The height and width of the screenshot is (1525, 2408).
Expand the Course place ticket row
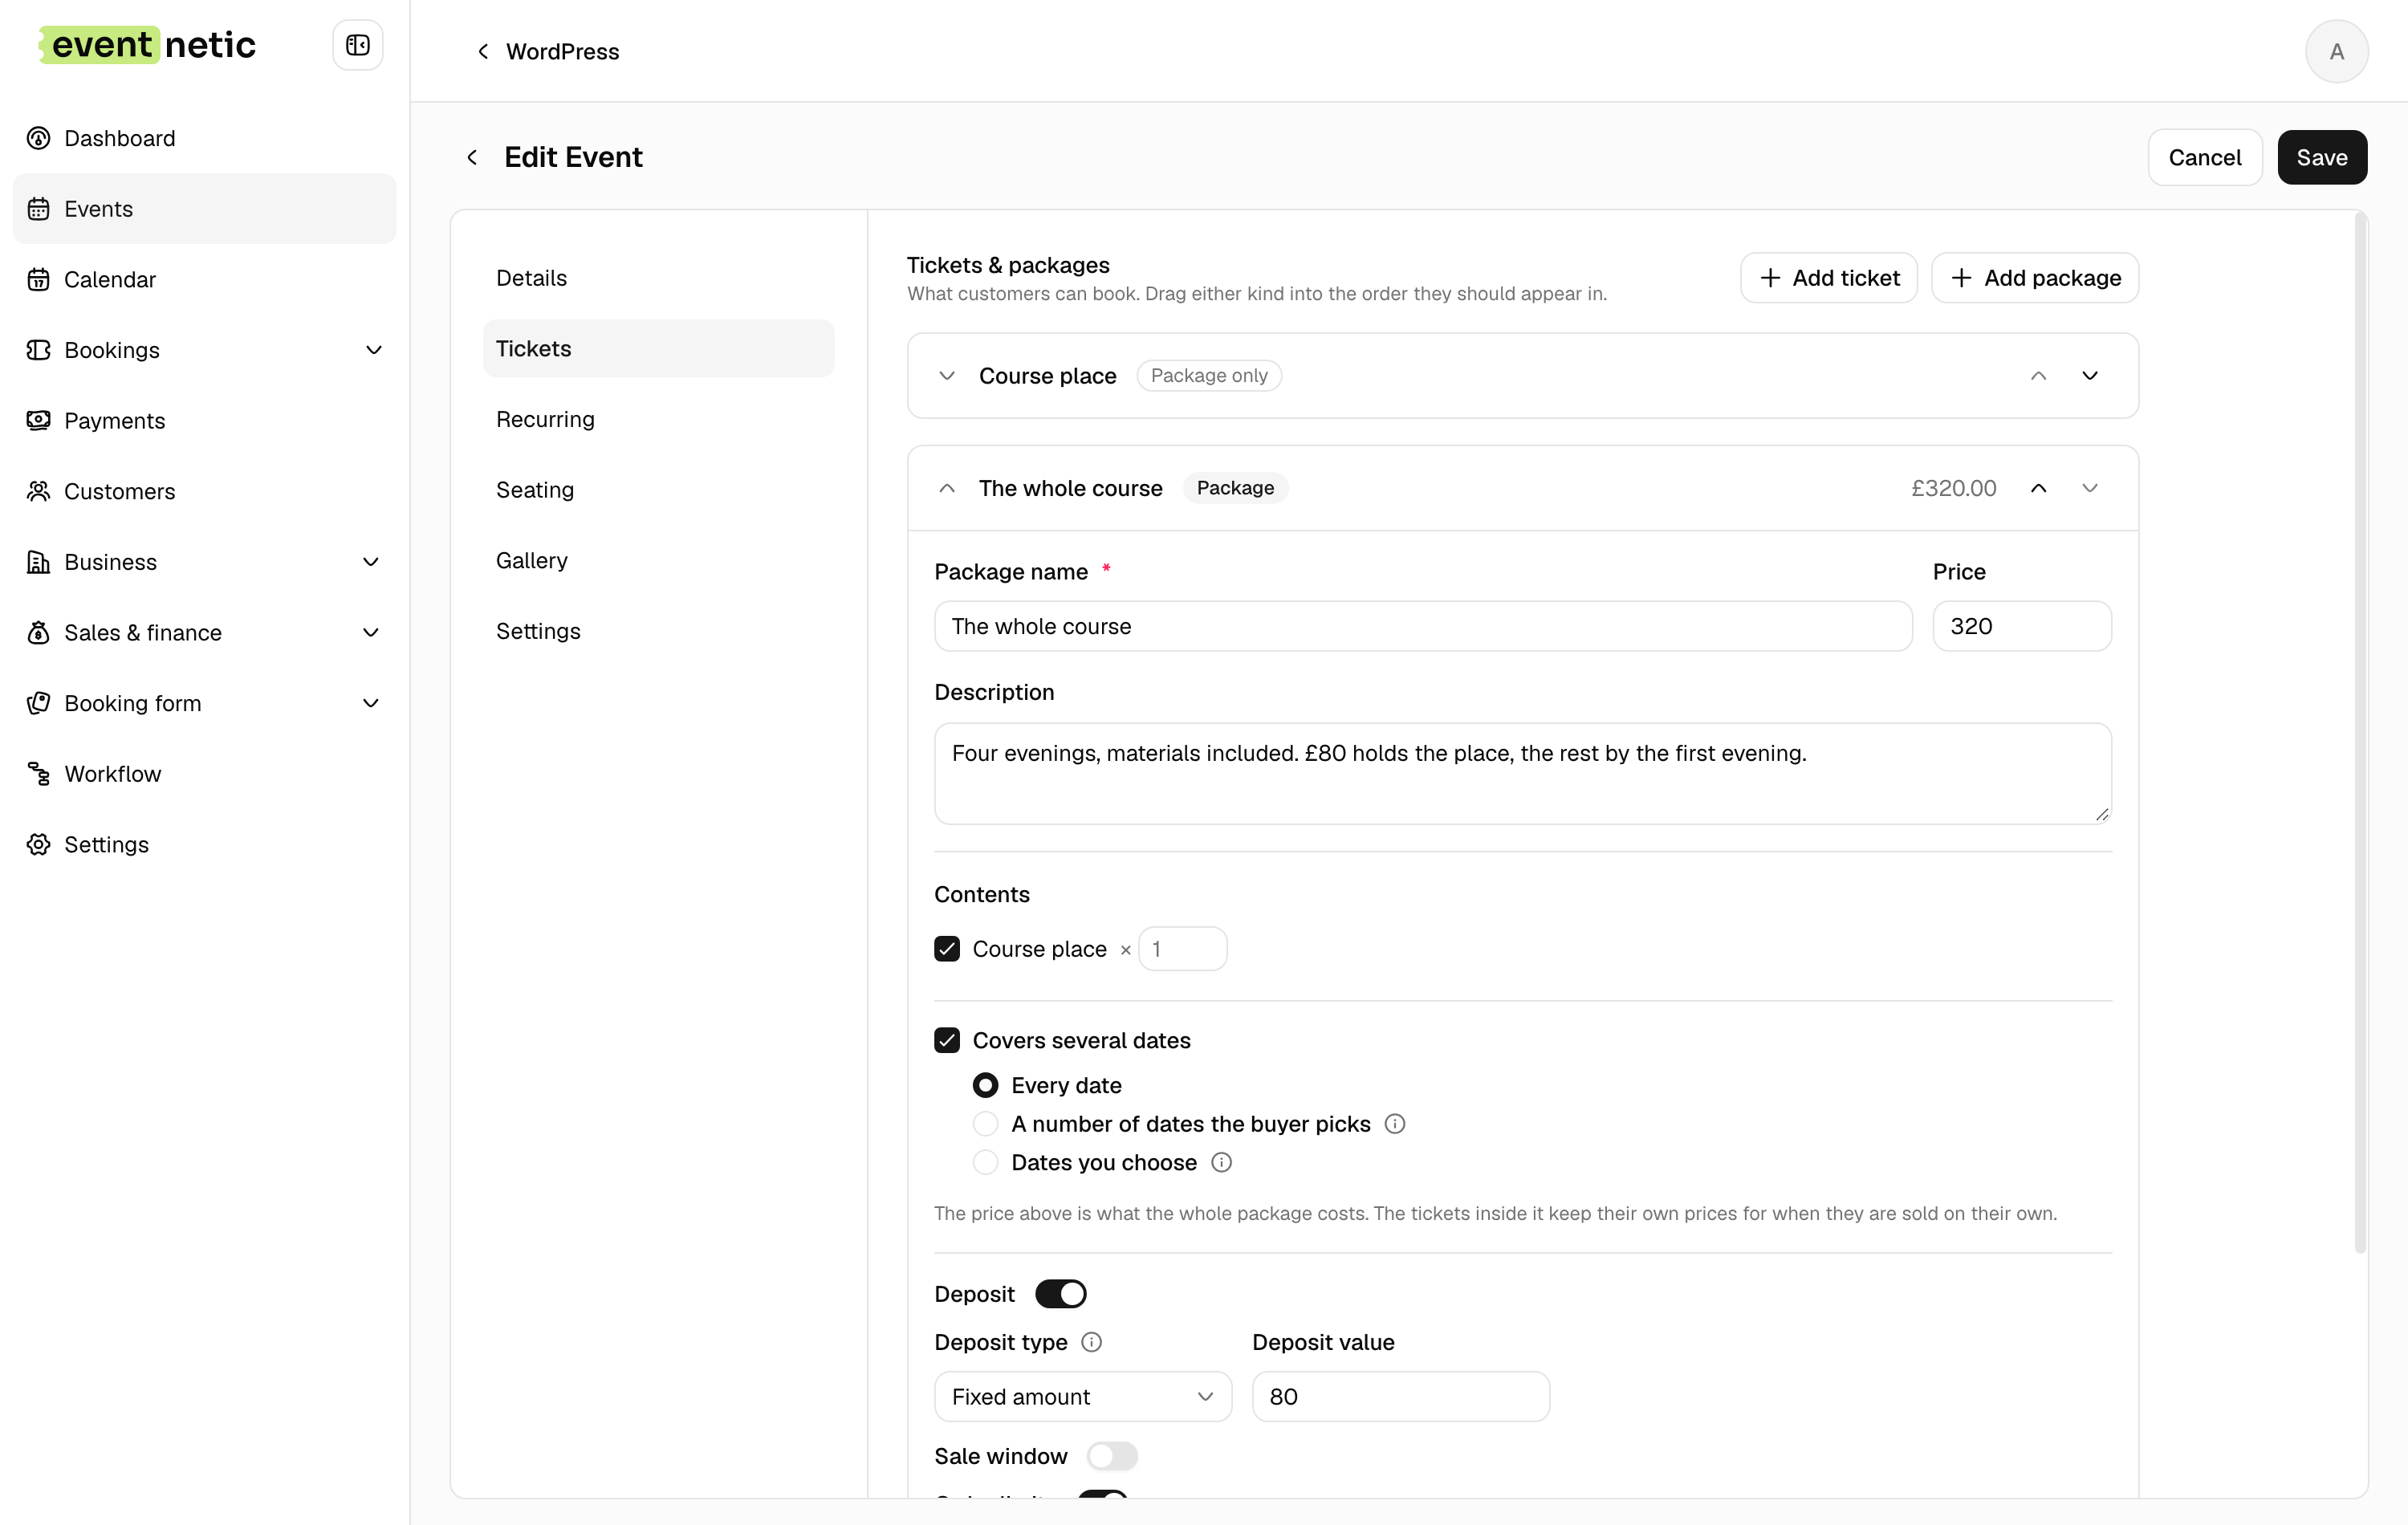click(946, 376)
